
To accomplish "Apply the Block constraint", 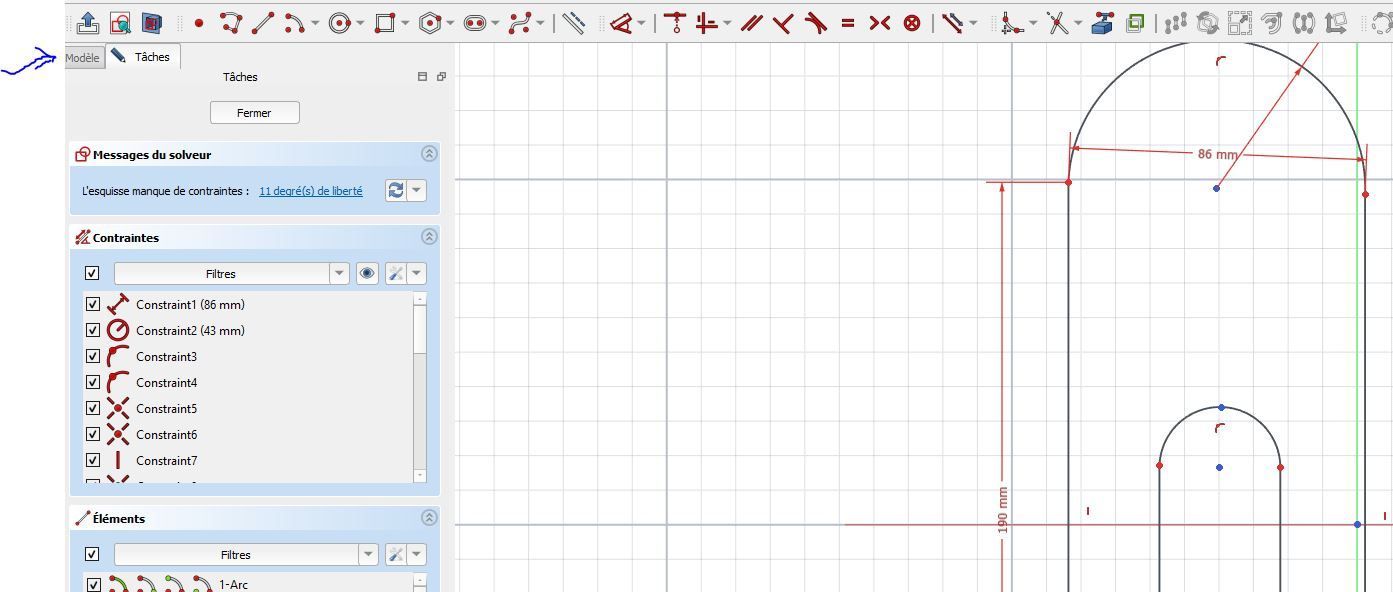I will click(x=911, y=22).
